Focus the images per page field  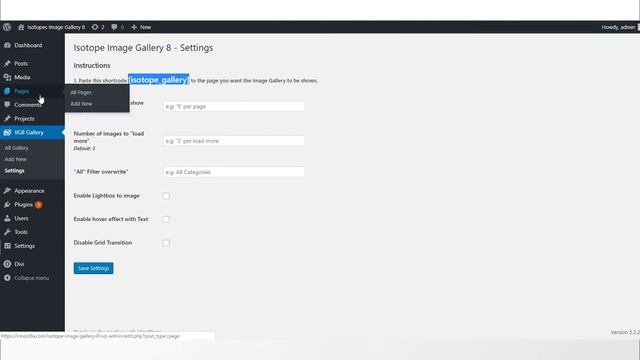[x=233, y=107]
